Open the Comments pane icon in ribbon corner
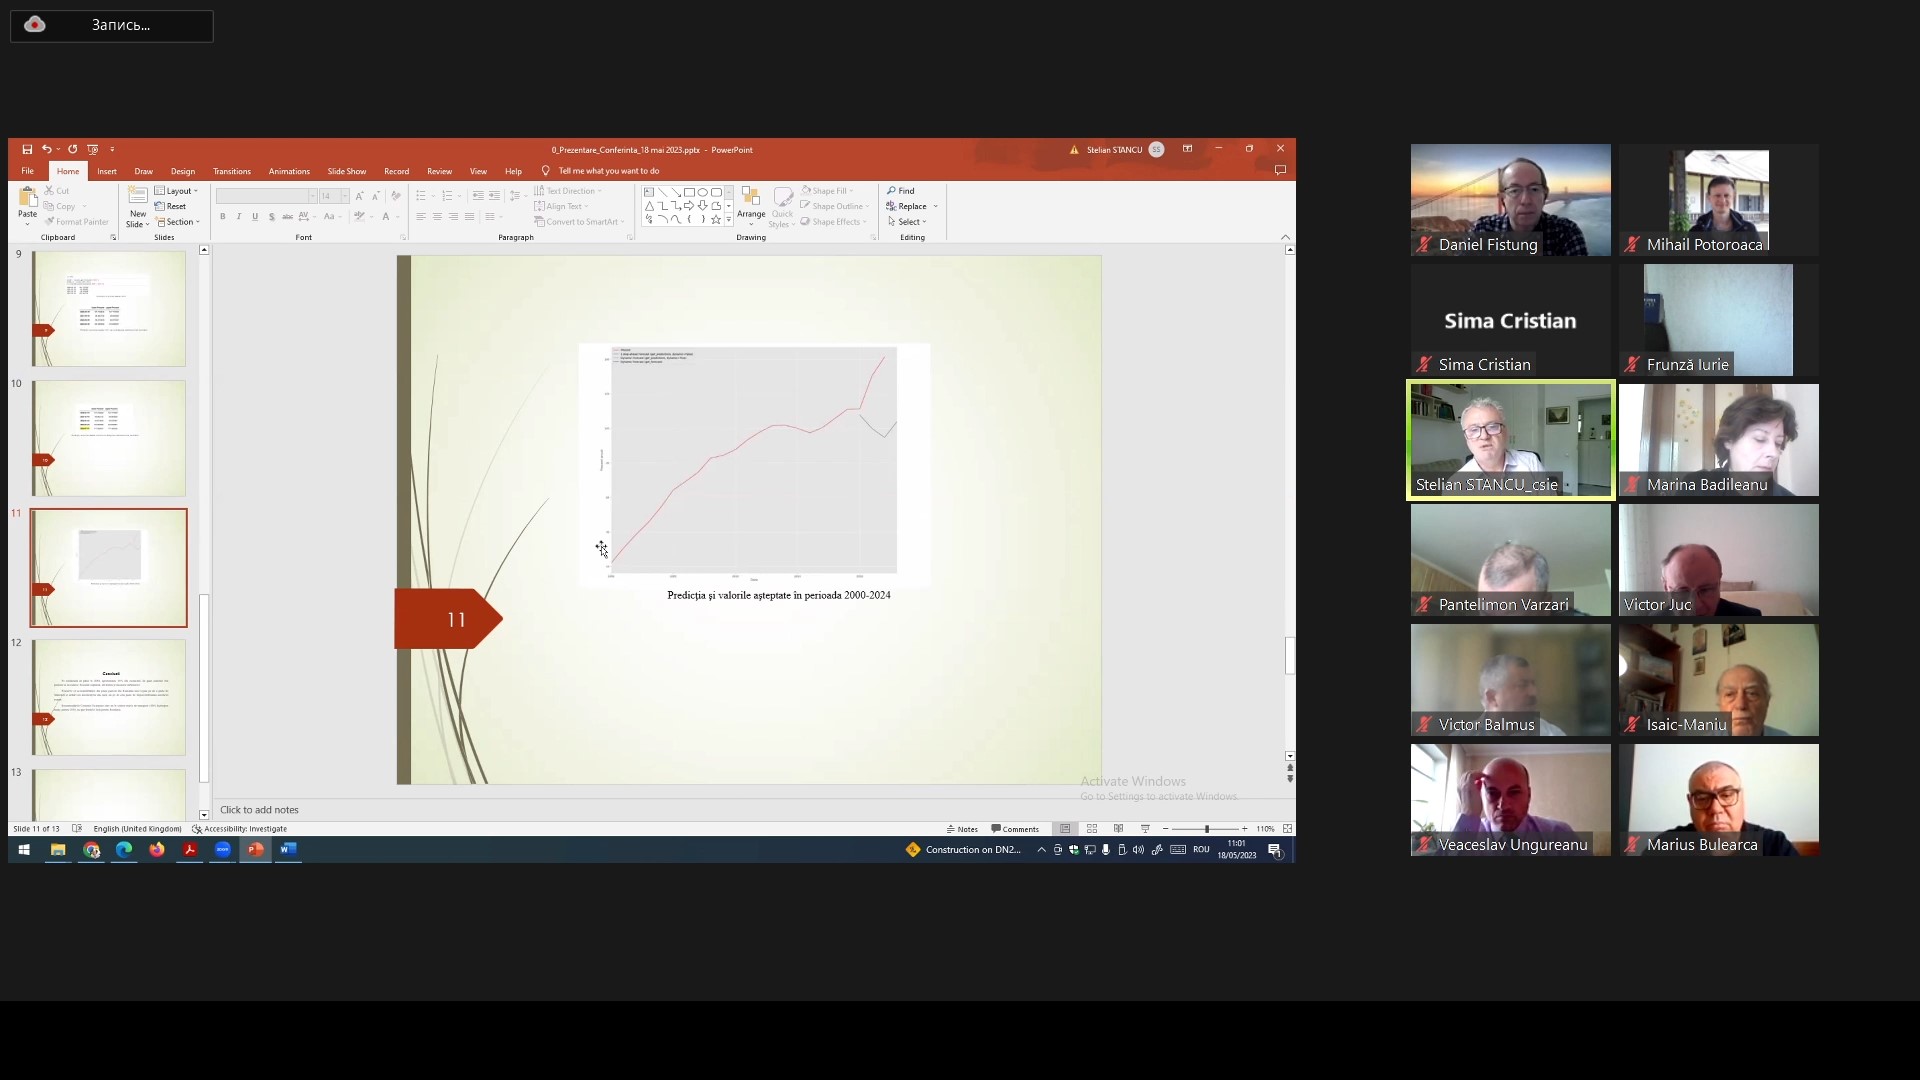The height and width of the screenshot is (1080, 1920). tap(1280, 171)
